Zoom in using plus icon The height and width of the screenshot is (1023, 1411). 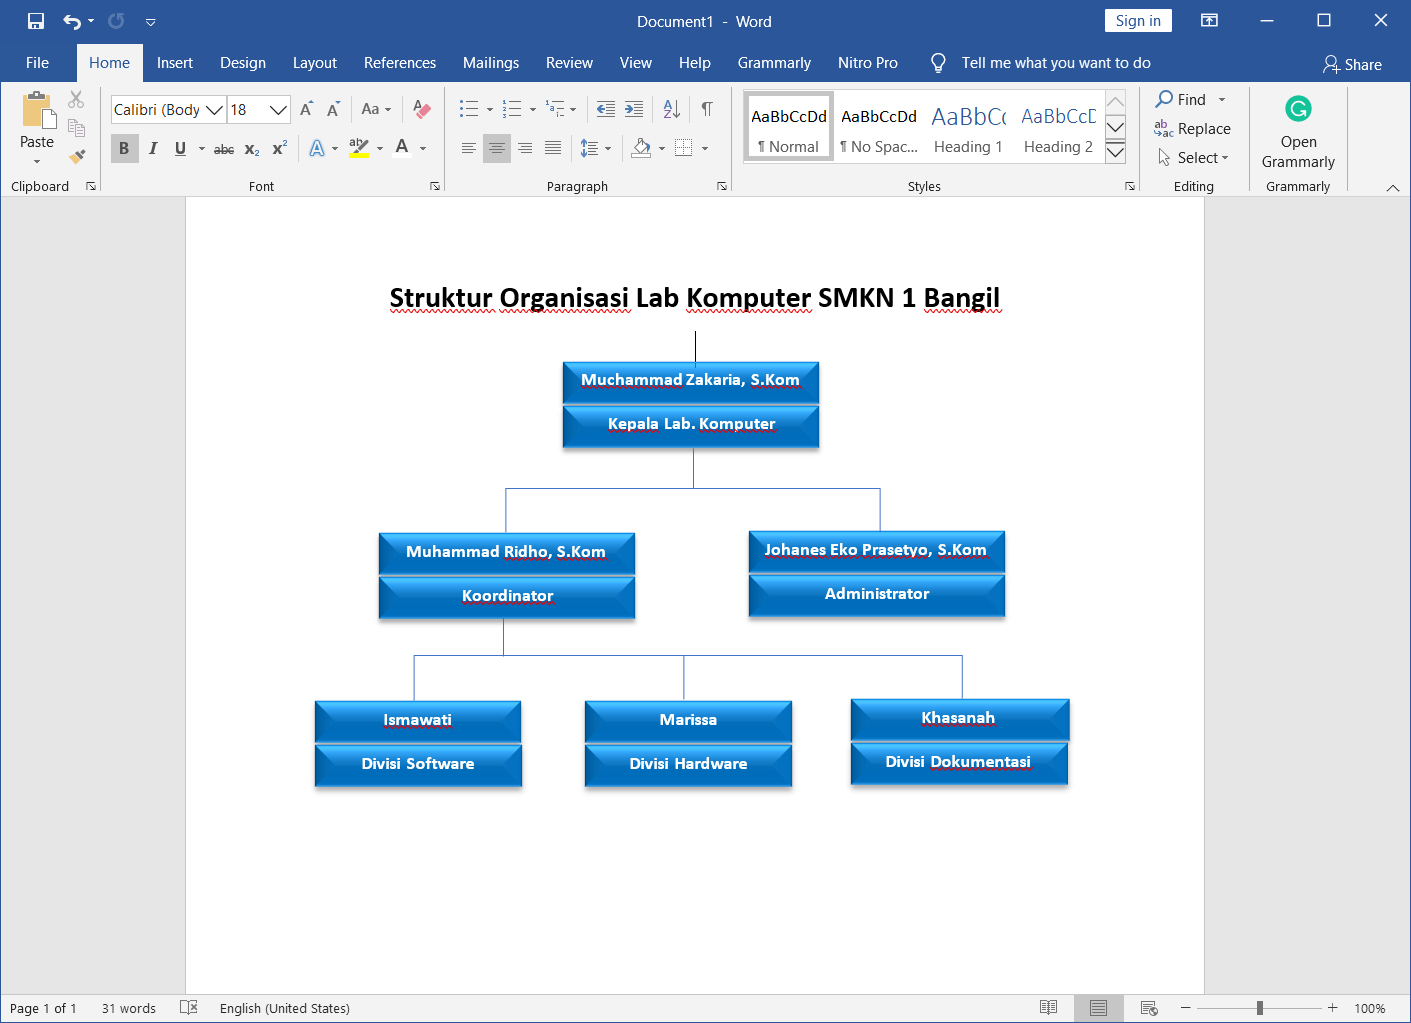pyautogui.click(x=1332, y=1008)
